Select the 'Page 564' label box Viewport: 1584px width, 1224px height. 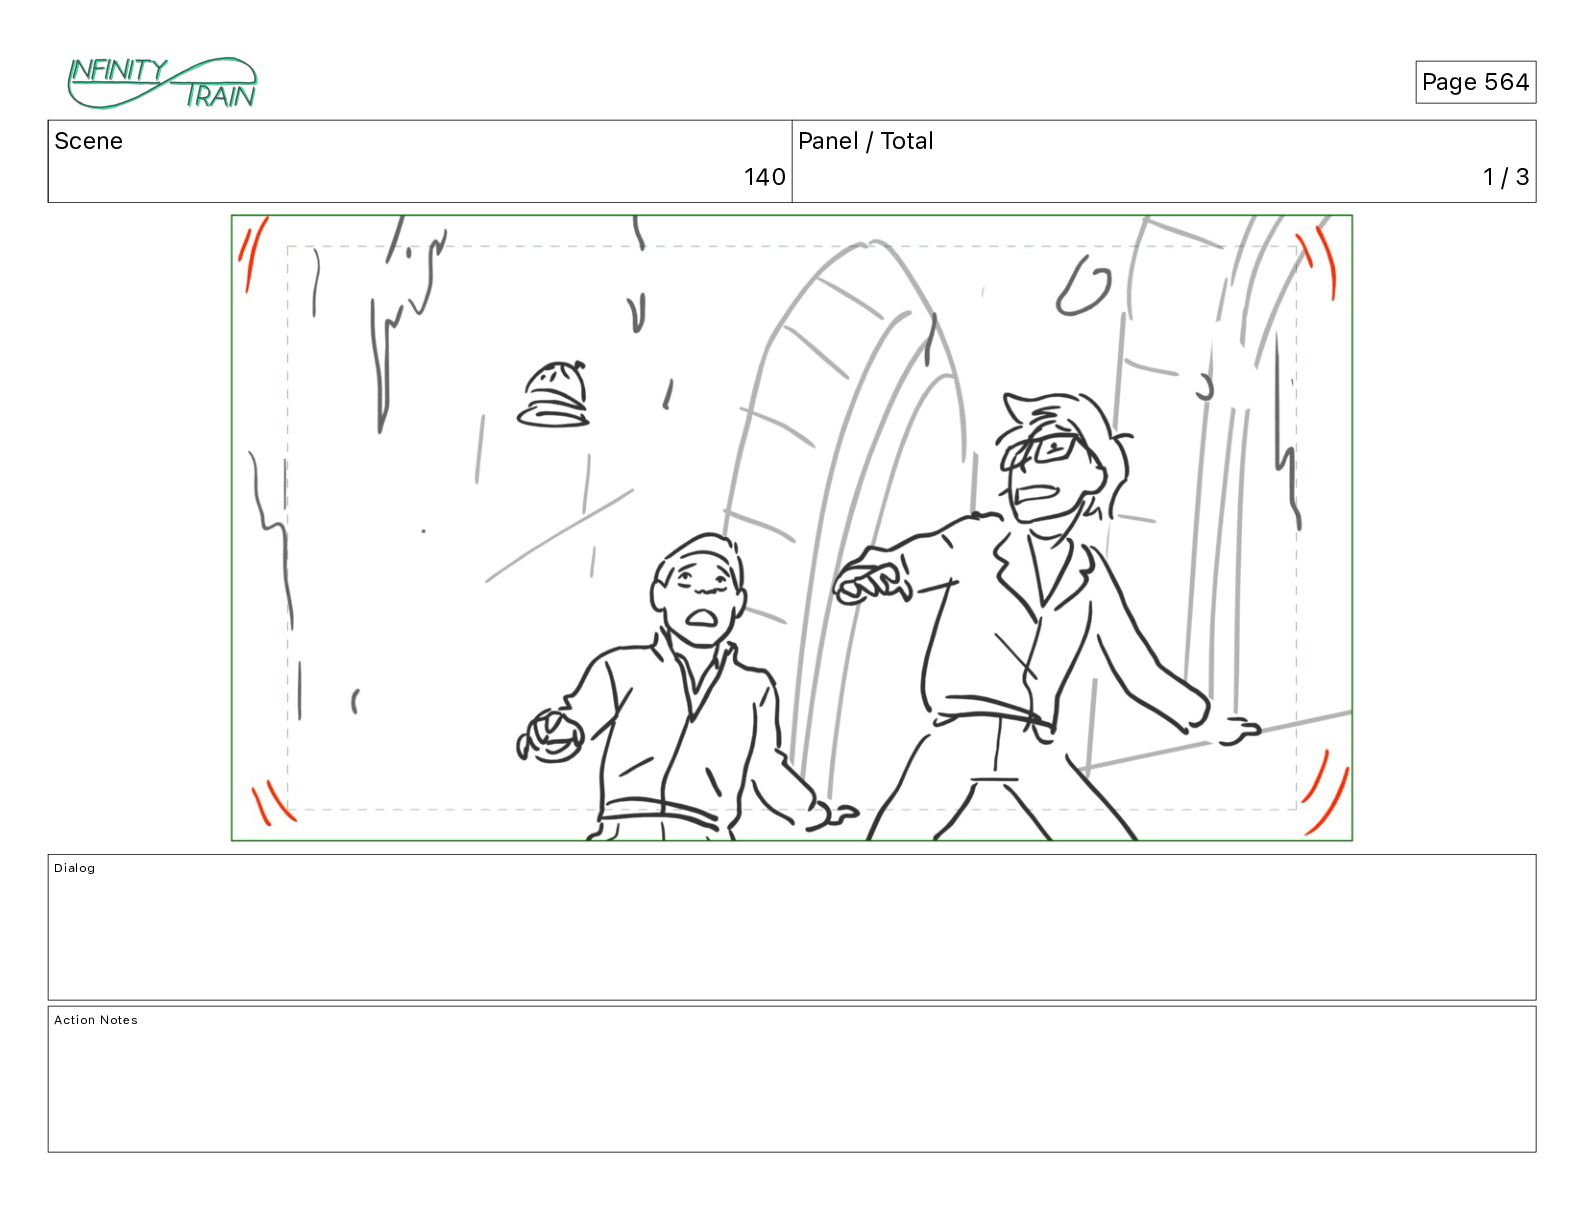(1475, 82)
